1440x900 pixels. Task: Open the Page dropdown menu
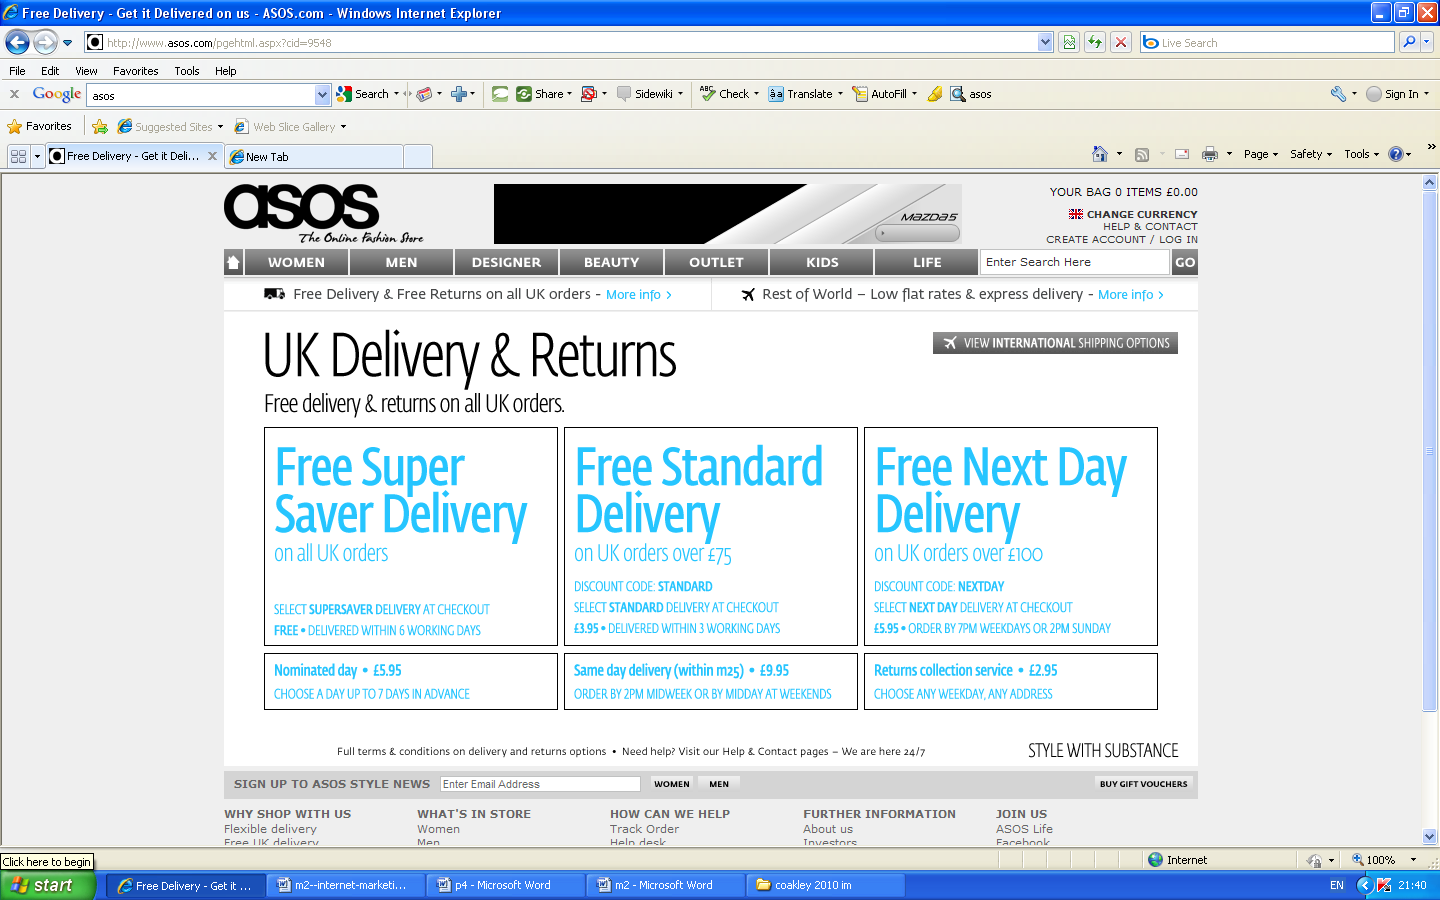1261,154
